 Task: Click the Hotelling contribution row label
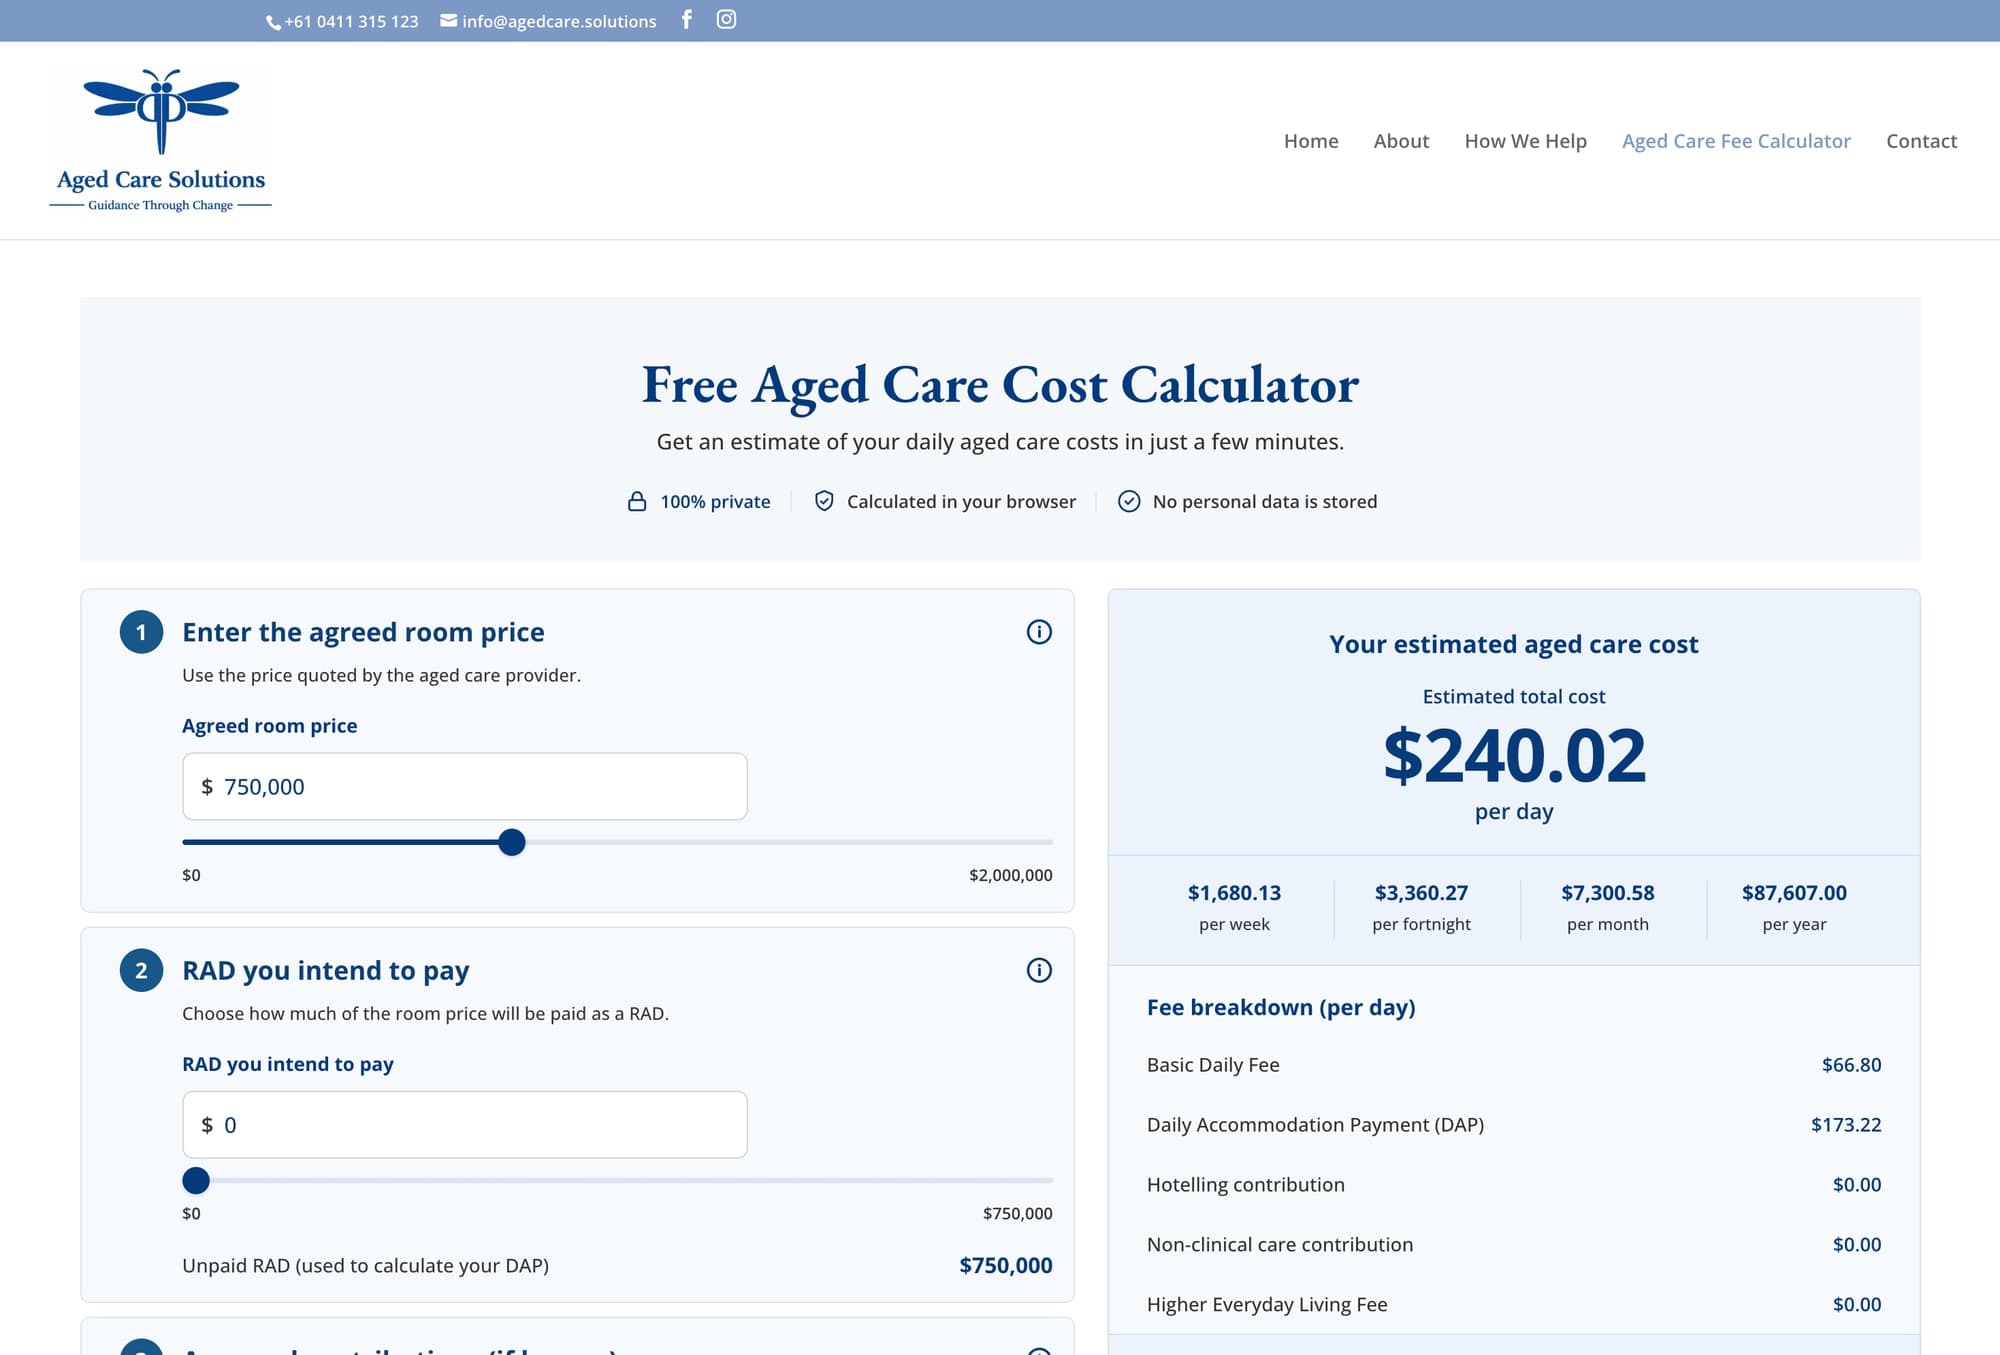1246,1185
